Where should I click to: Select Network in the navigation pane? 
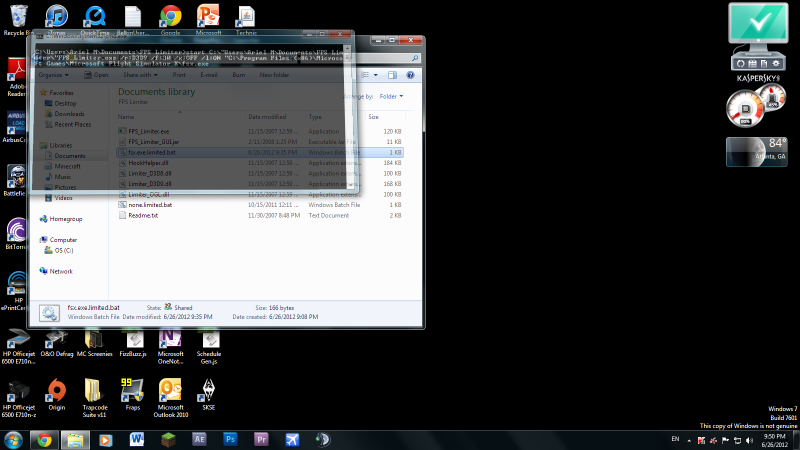click(x=56, y=271)
